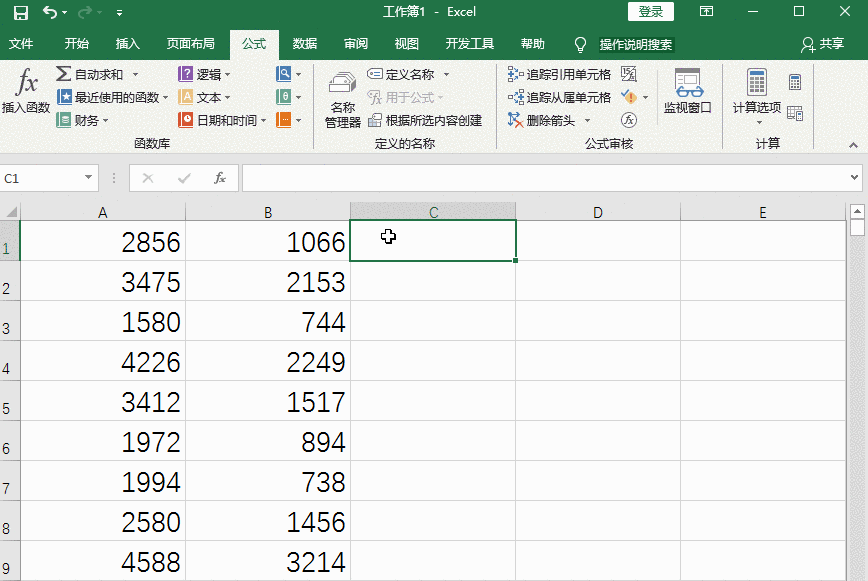Open the 文件 menu
This screenshot has width=868, height=581.
point(22,44)
